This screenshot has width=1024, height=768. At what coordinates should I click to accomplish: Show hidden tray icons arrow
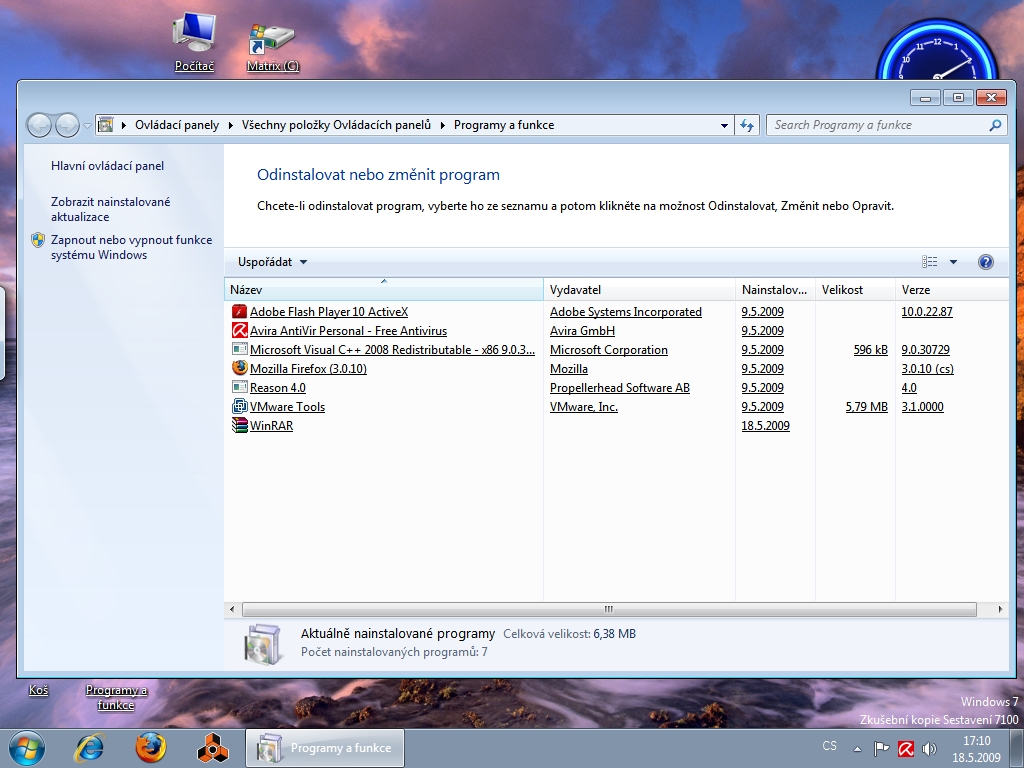[857, 749]
